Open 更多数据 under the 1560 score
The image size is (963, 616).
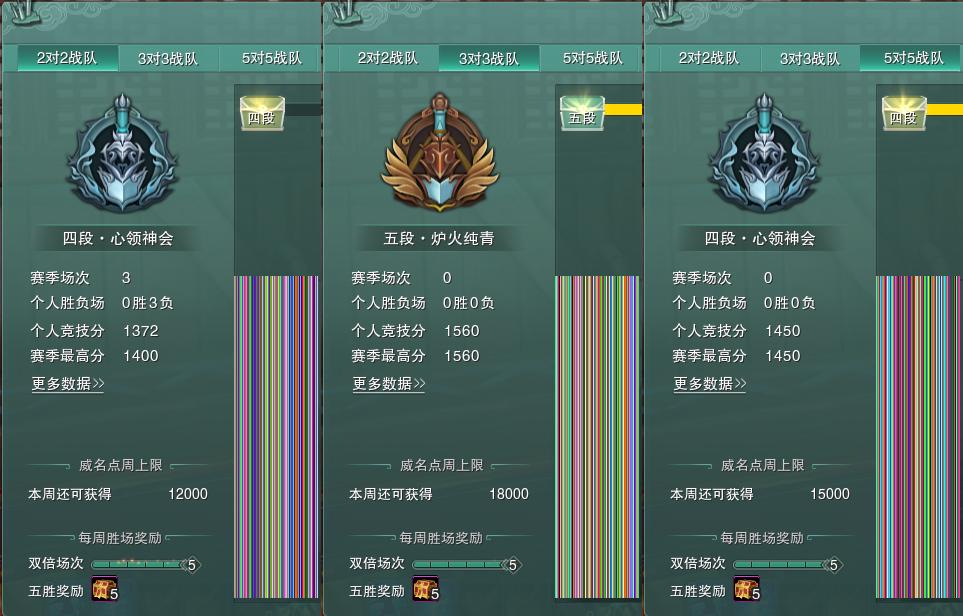(x=389, y=384)
